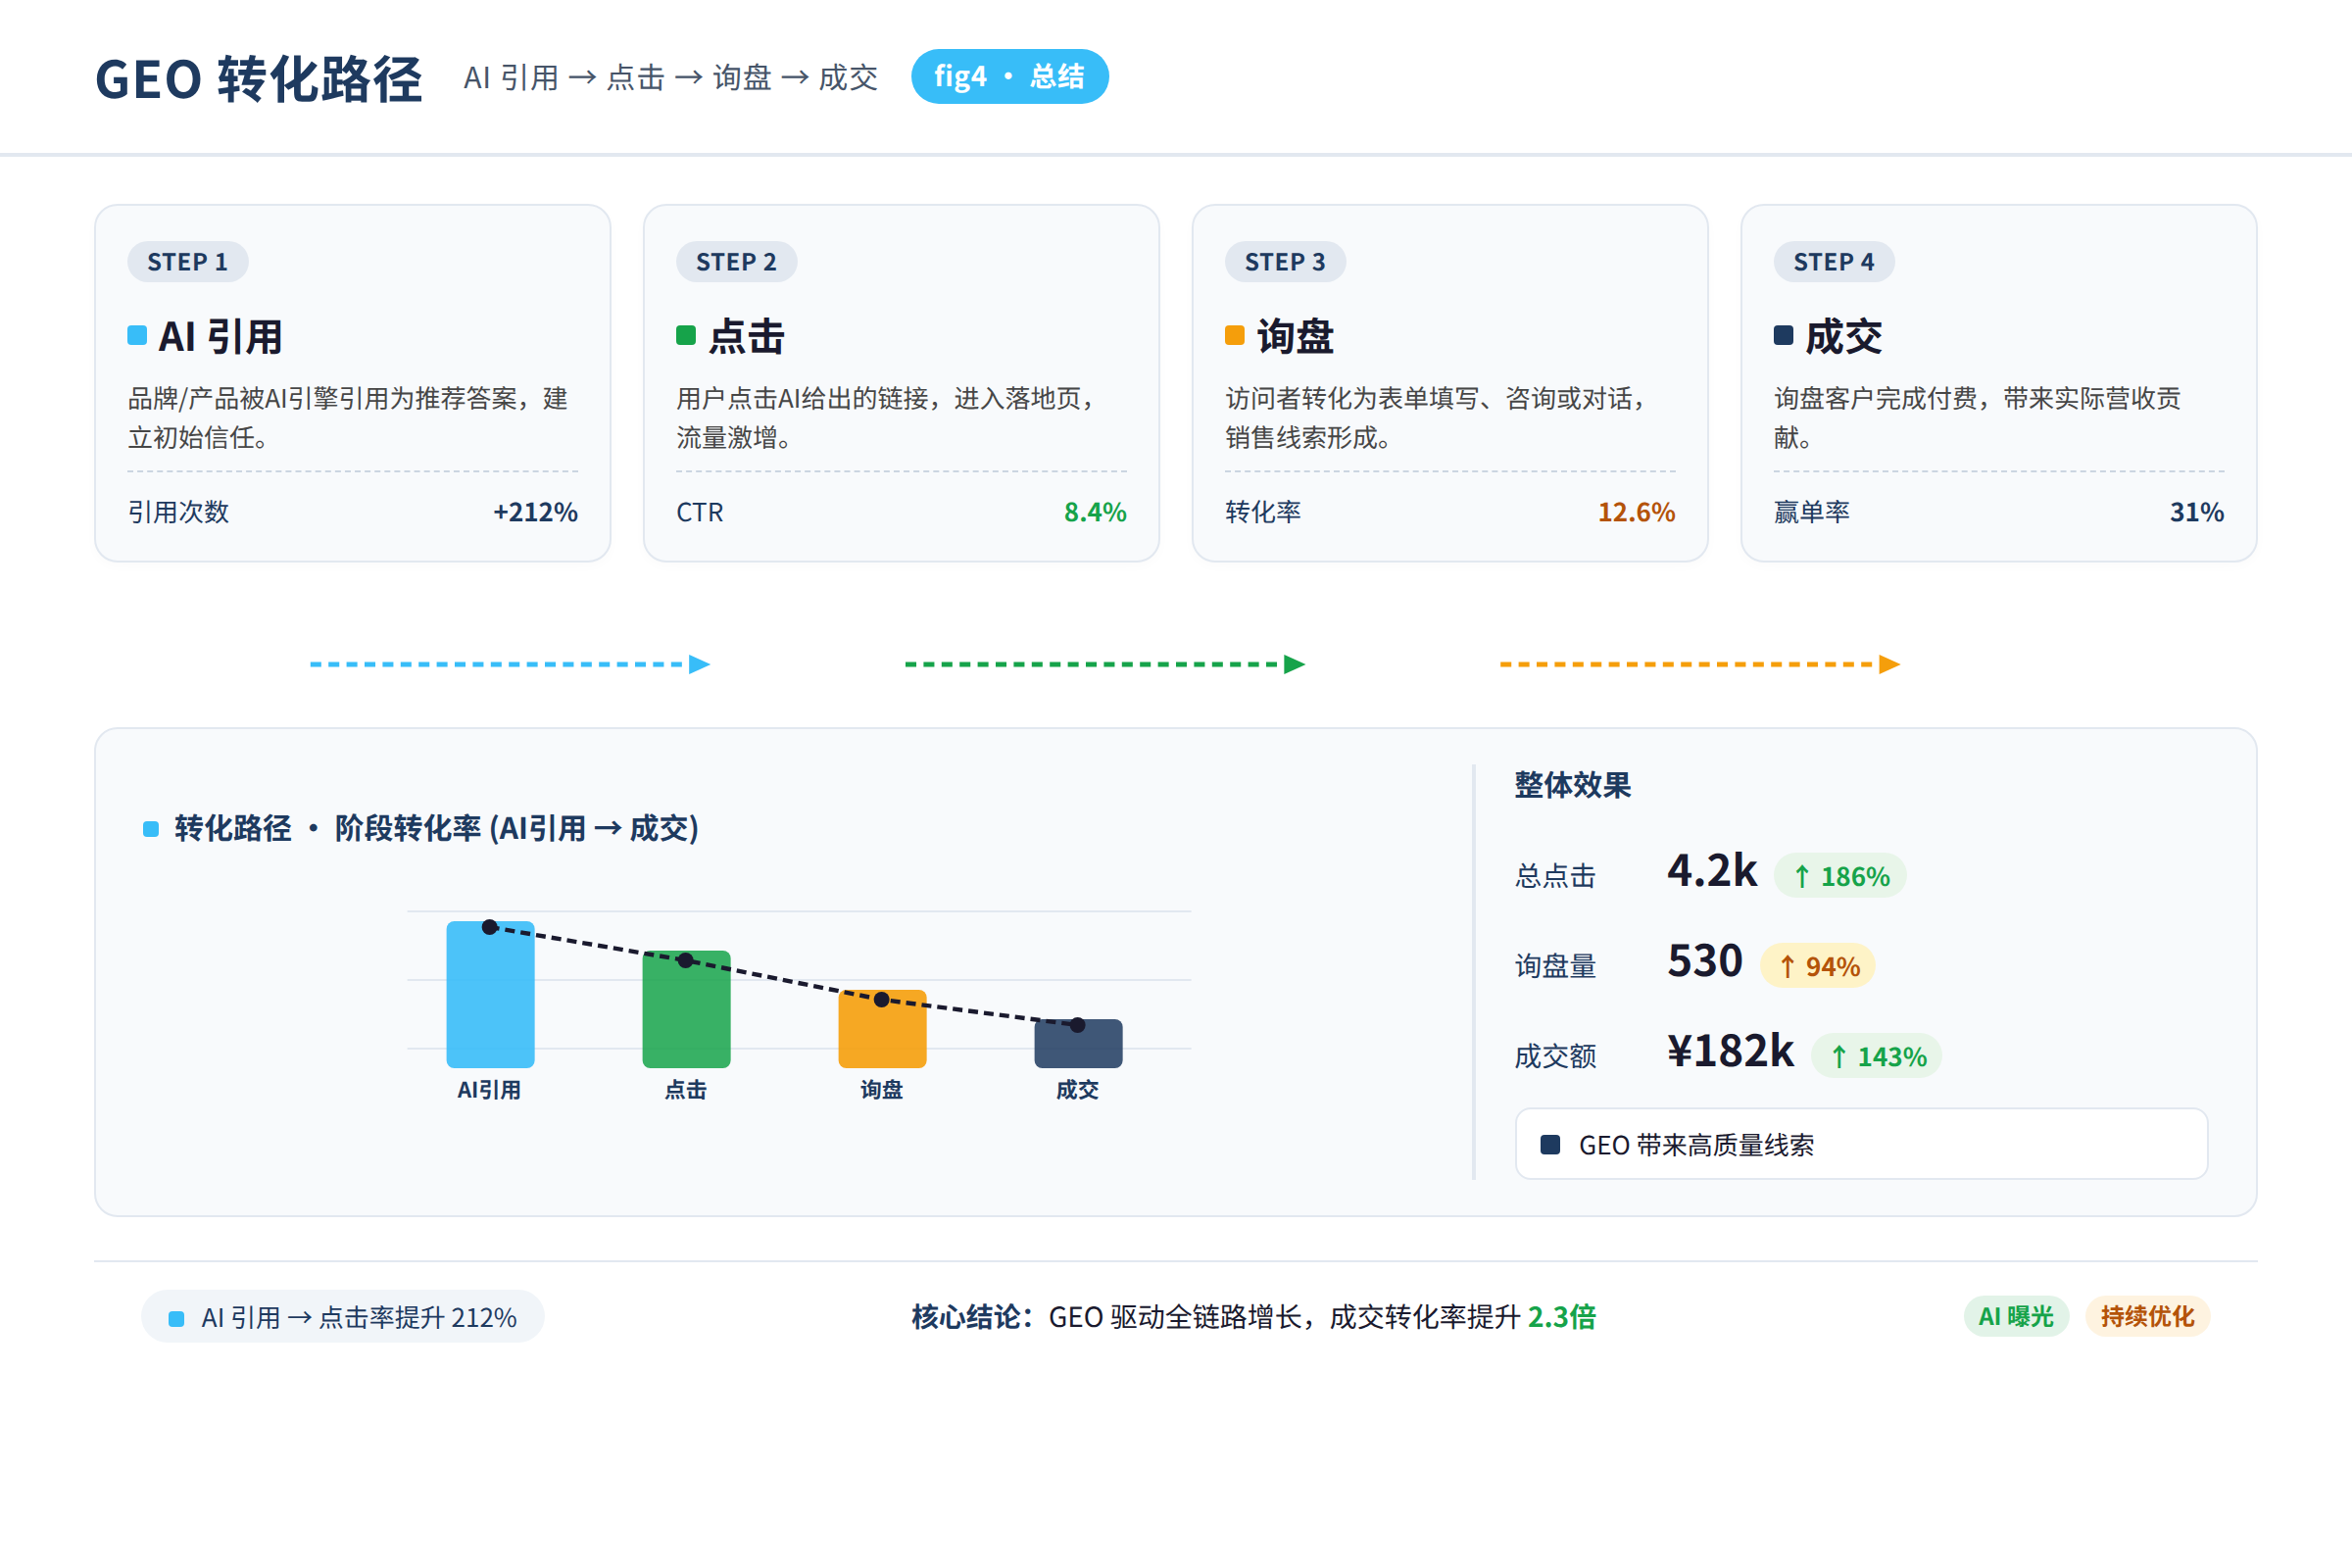This screenshot has height=1568, width=2352.
Task: Click the ↑ 143% growth badge
Action: pos(1877,1056)
